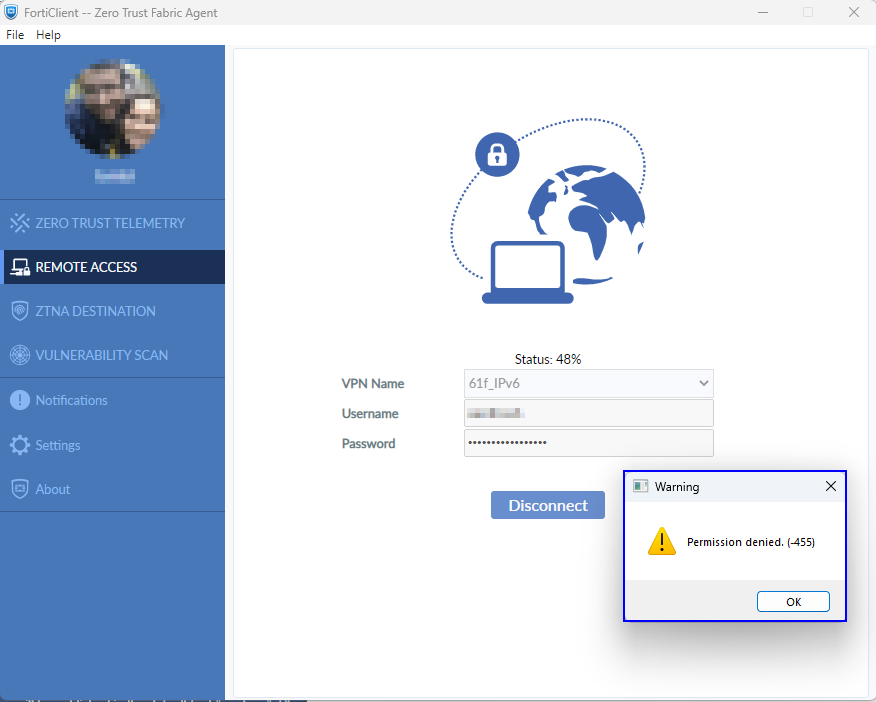Click the VPN Name field showing 61f_IPv6
876x702 pixels.
point(588,383)
